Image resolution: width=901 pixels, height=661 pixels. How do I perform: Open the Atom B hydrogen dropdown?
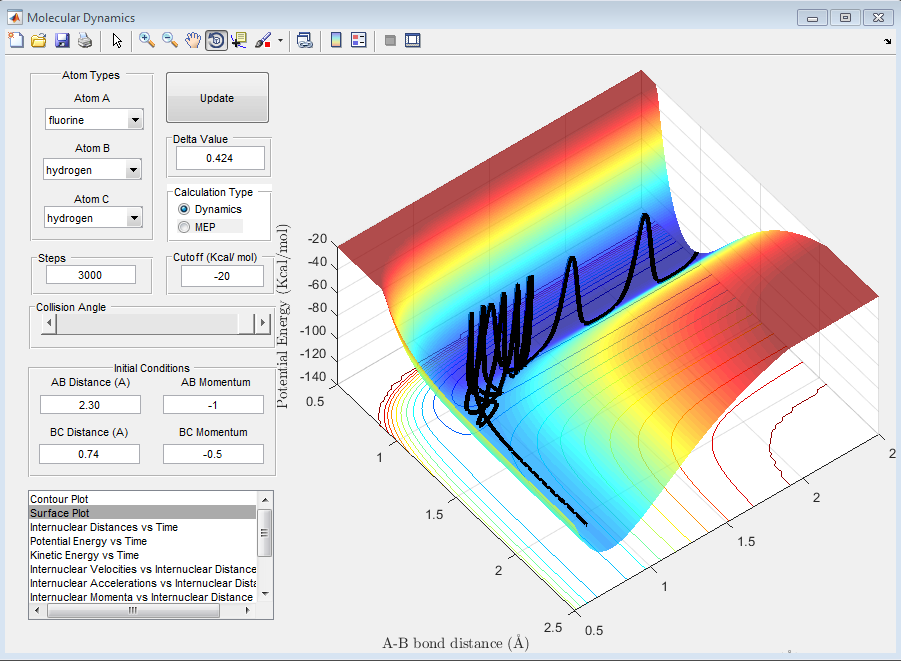(x=135, y=170)
